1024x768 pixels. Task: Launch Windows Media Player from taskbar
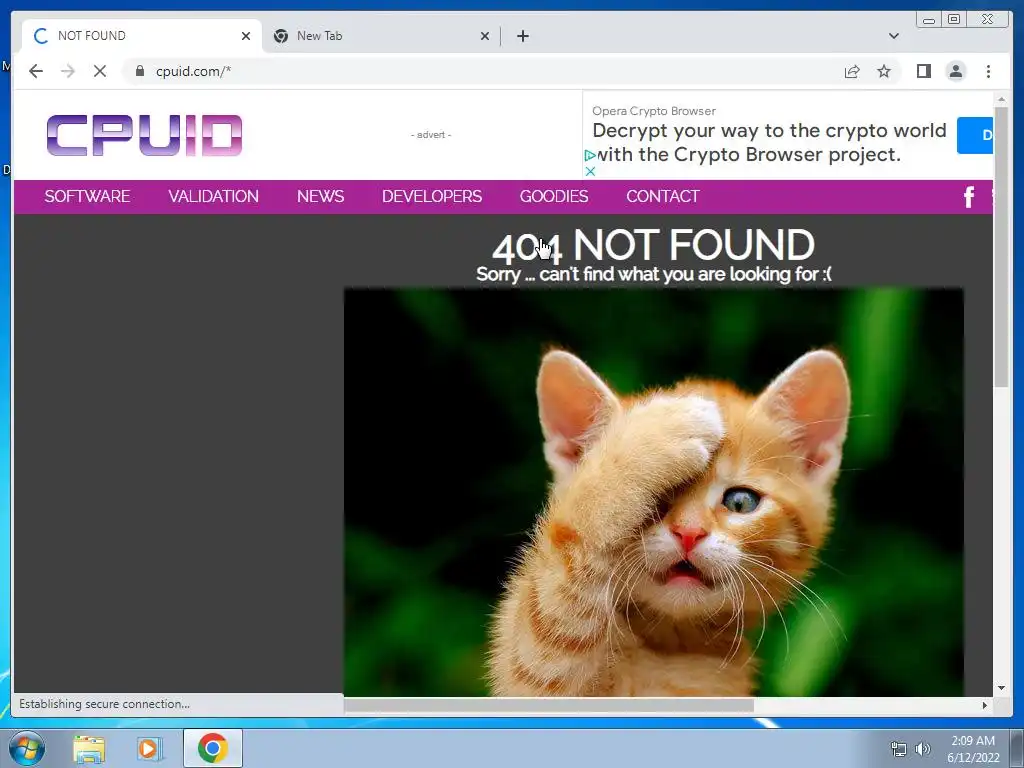click(148, 748)
